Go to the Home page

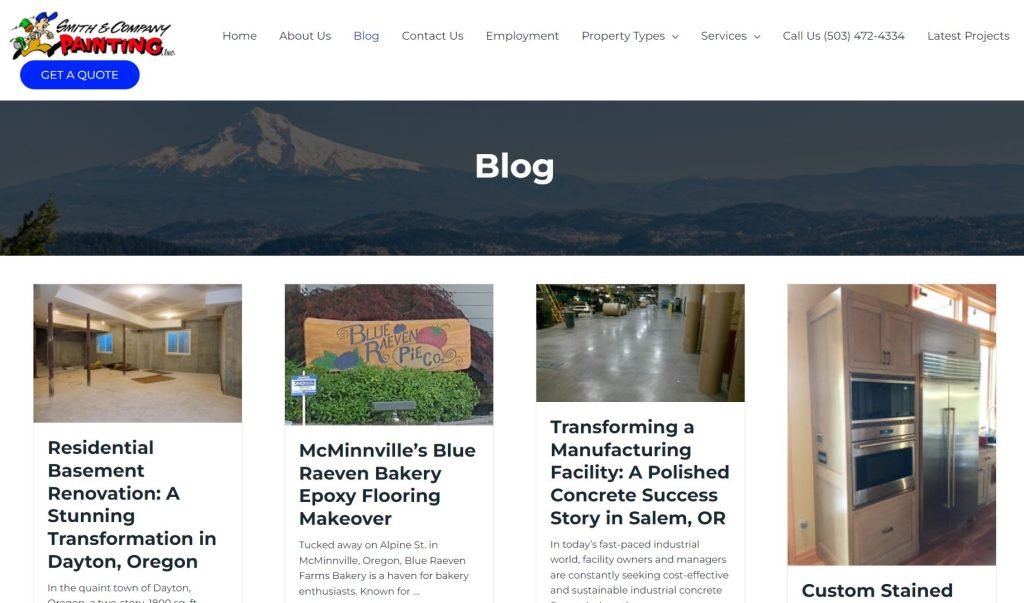click(x=239, y=36)
